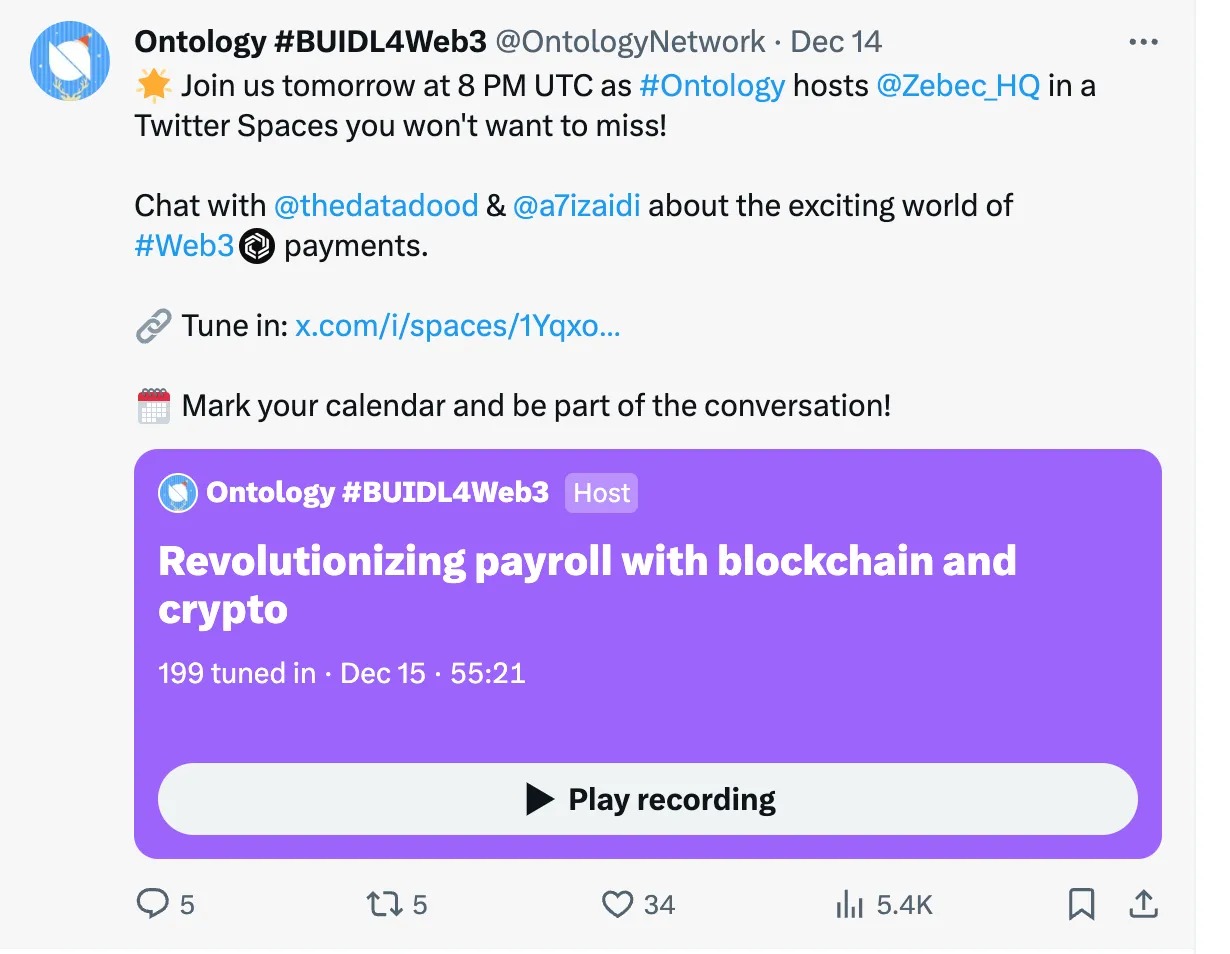Like the tweet with heart icon
Screen dimensions: 1230x954
point(617,904)
